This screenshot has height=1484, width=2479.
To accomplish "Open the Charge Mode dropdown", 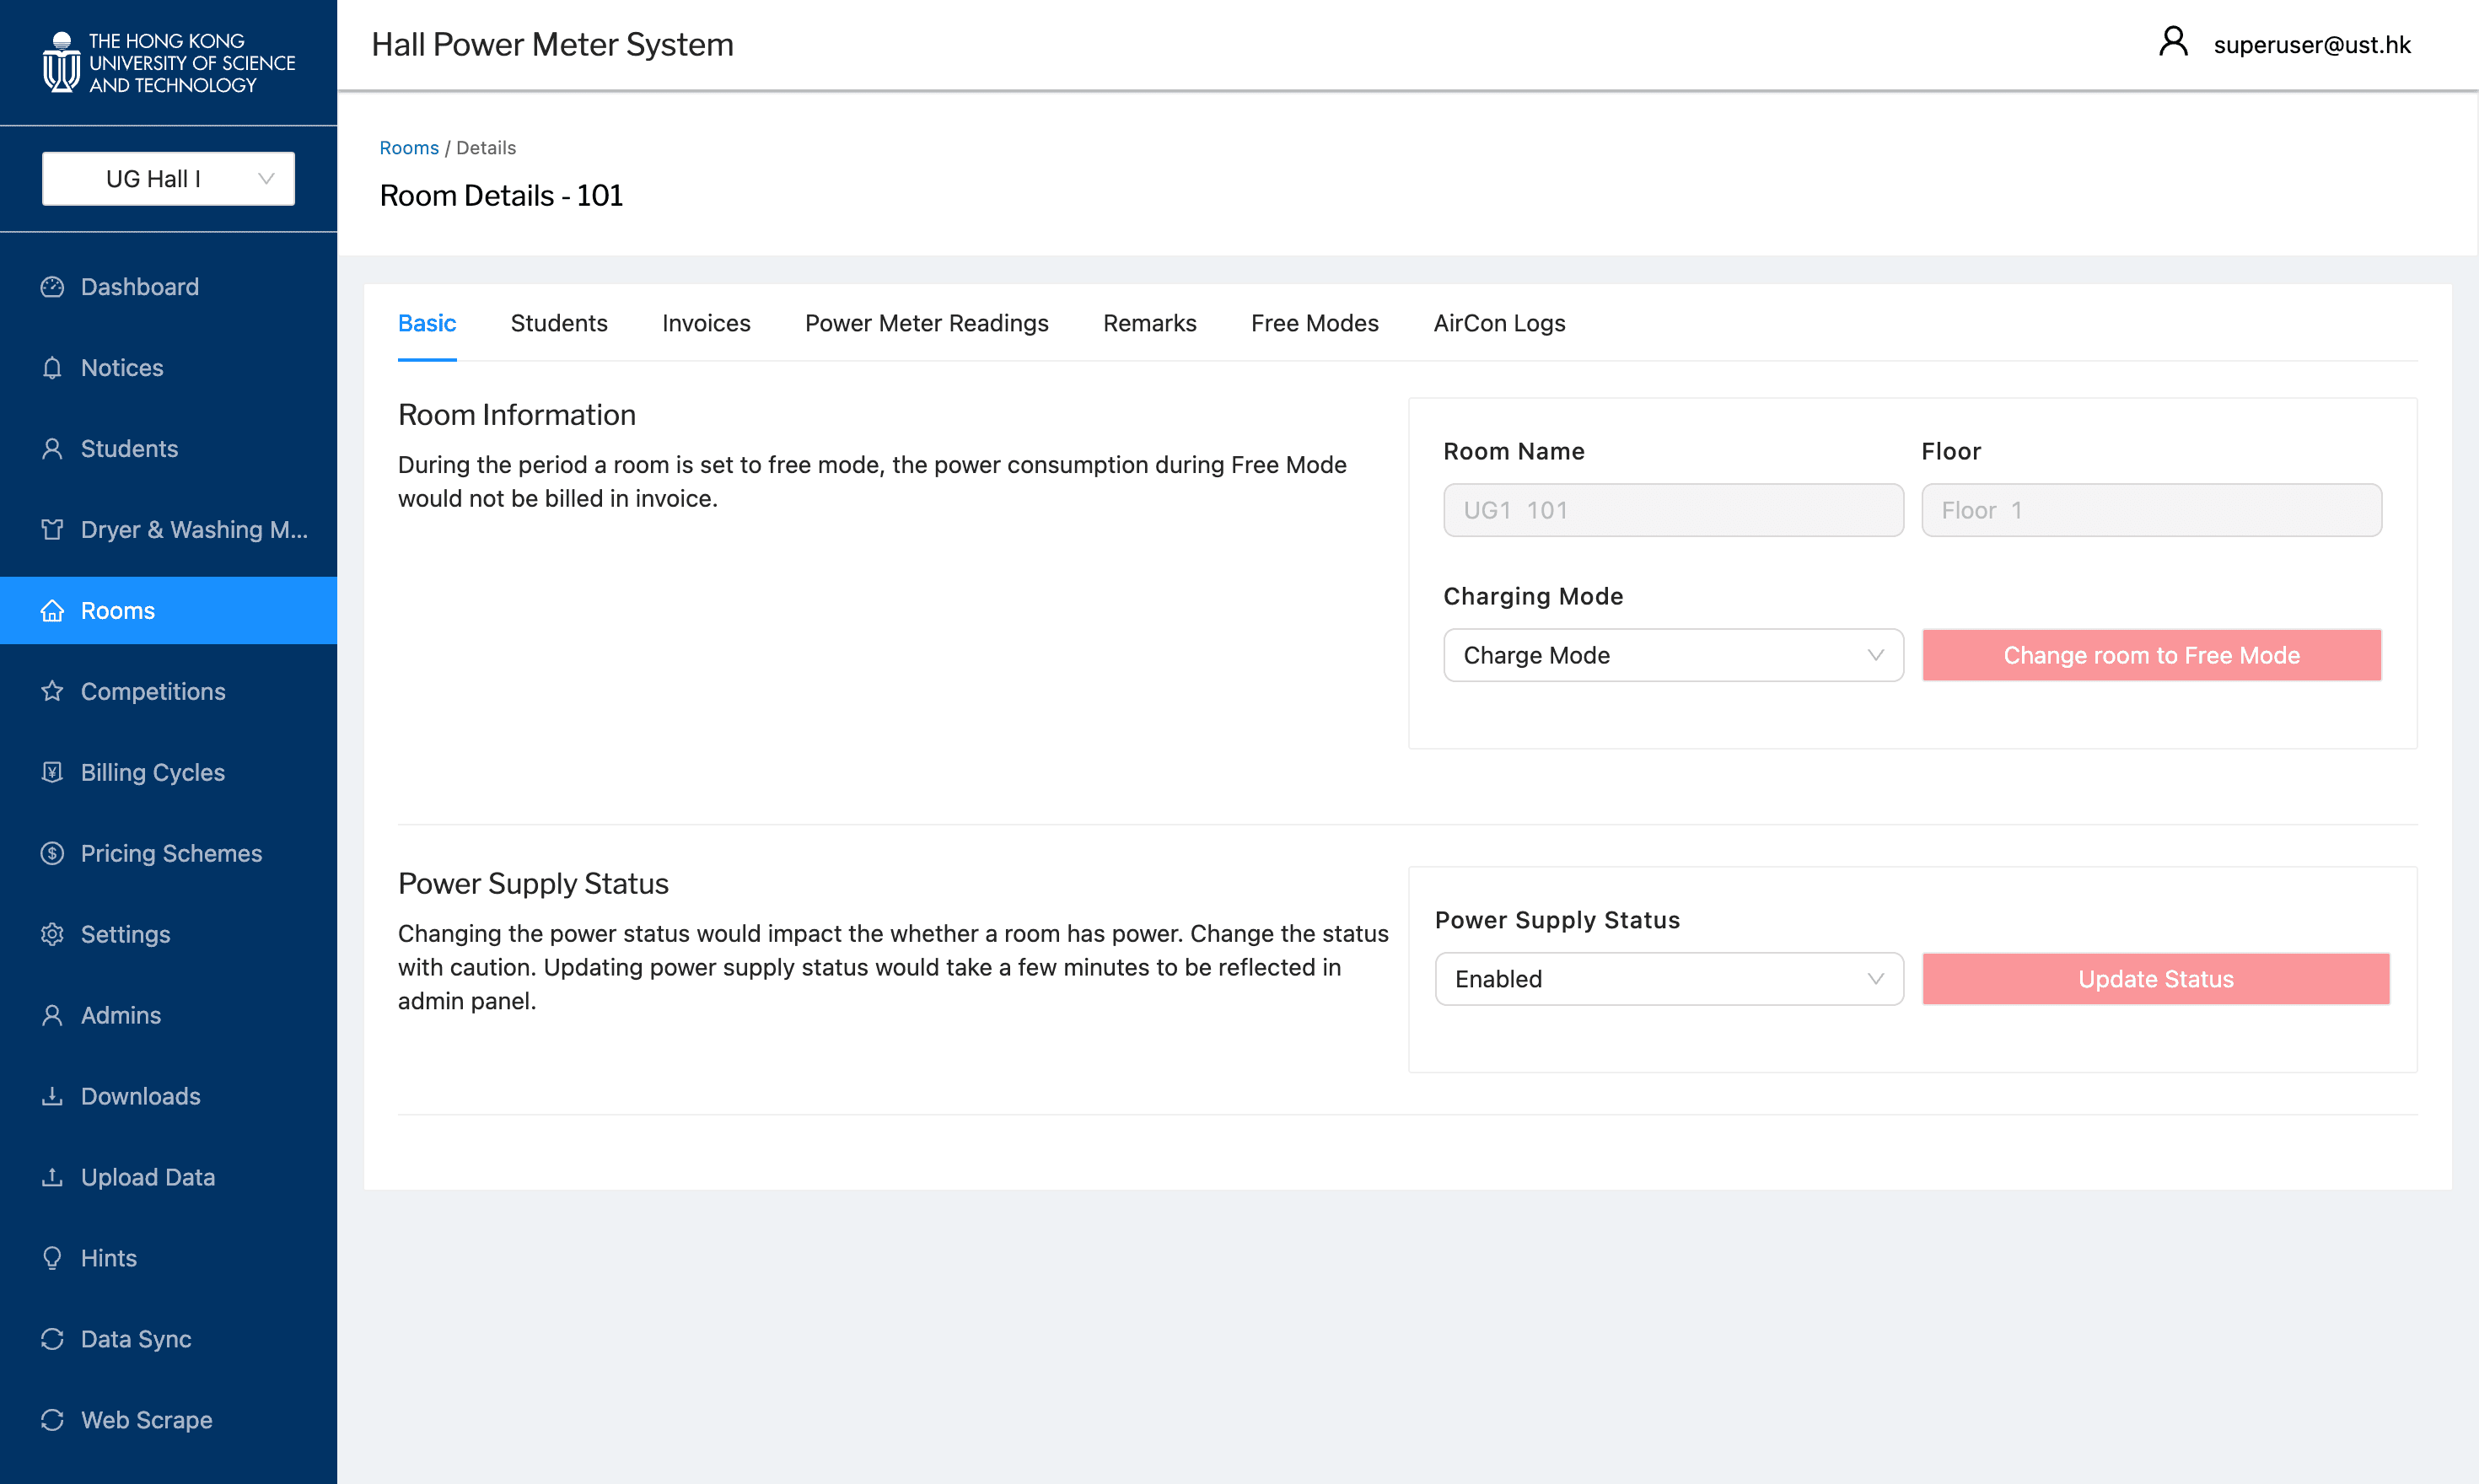I will [1672, 656].
